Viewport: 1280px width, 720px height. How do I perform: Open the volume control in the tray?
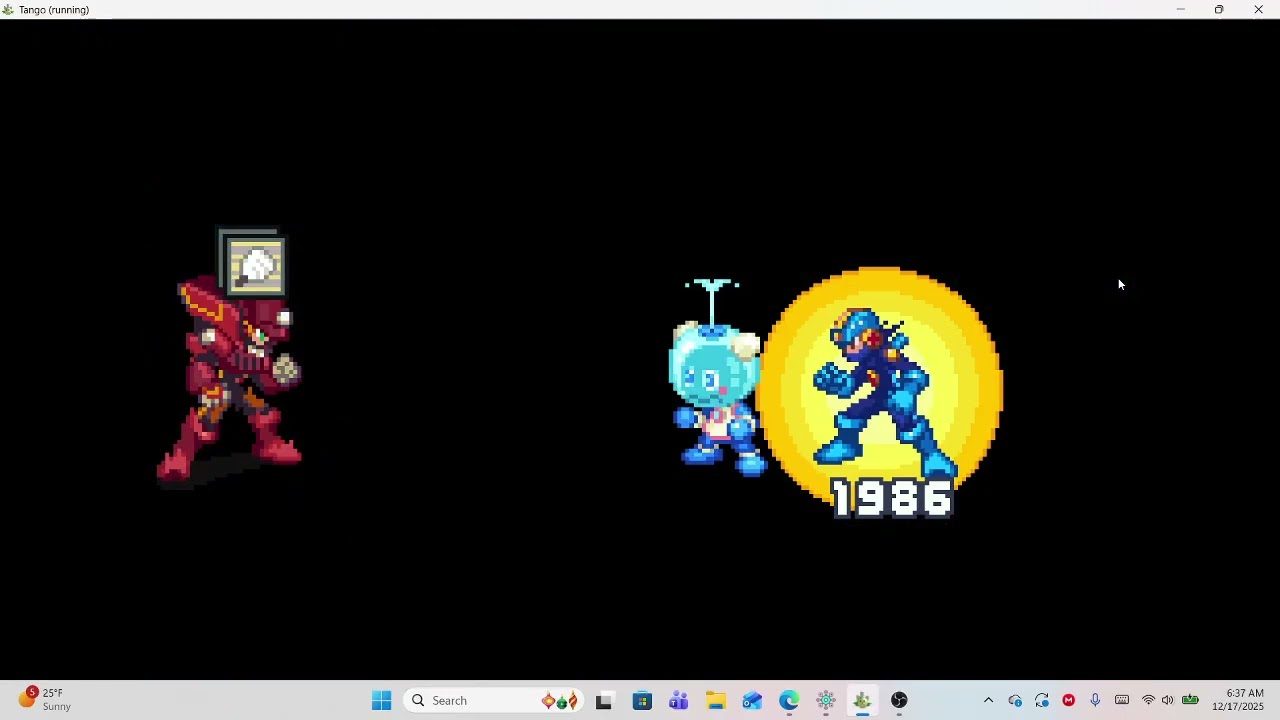click(x=1167, y=701)
